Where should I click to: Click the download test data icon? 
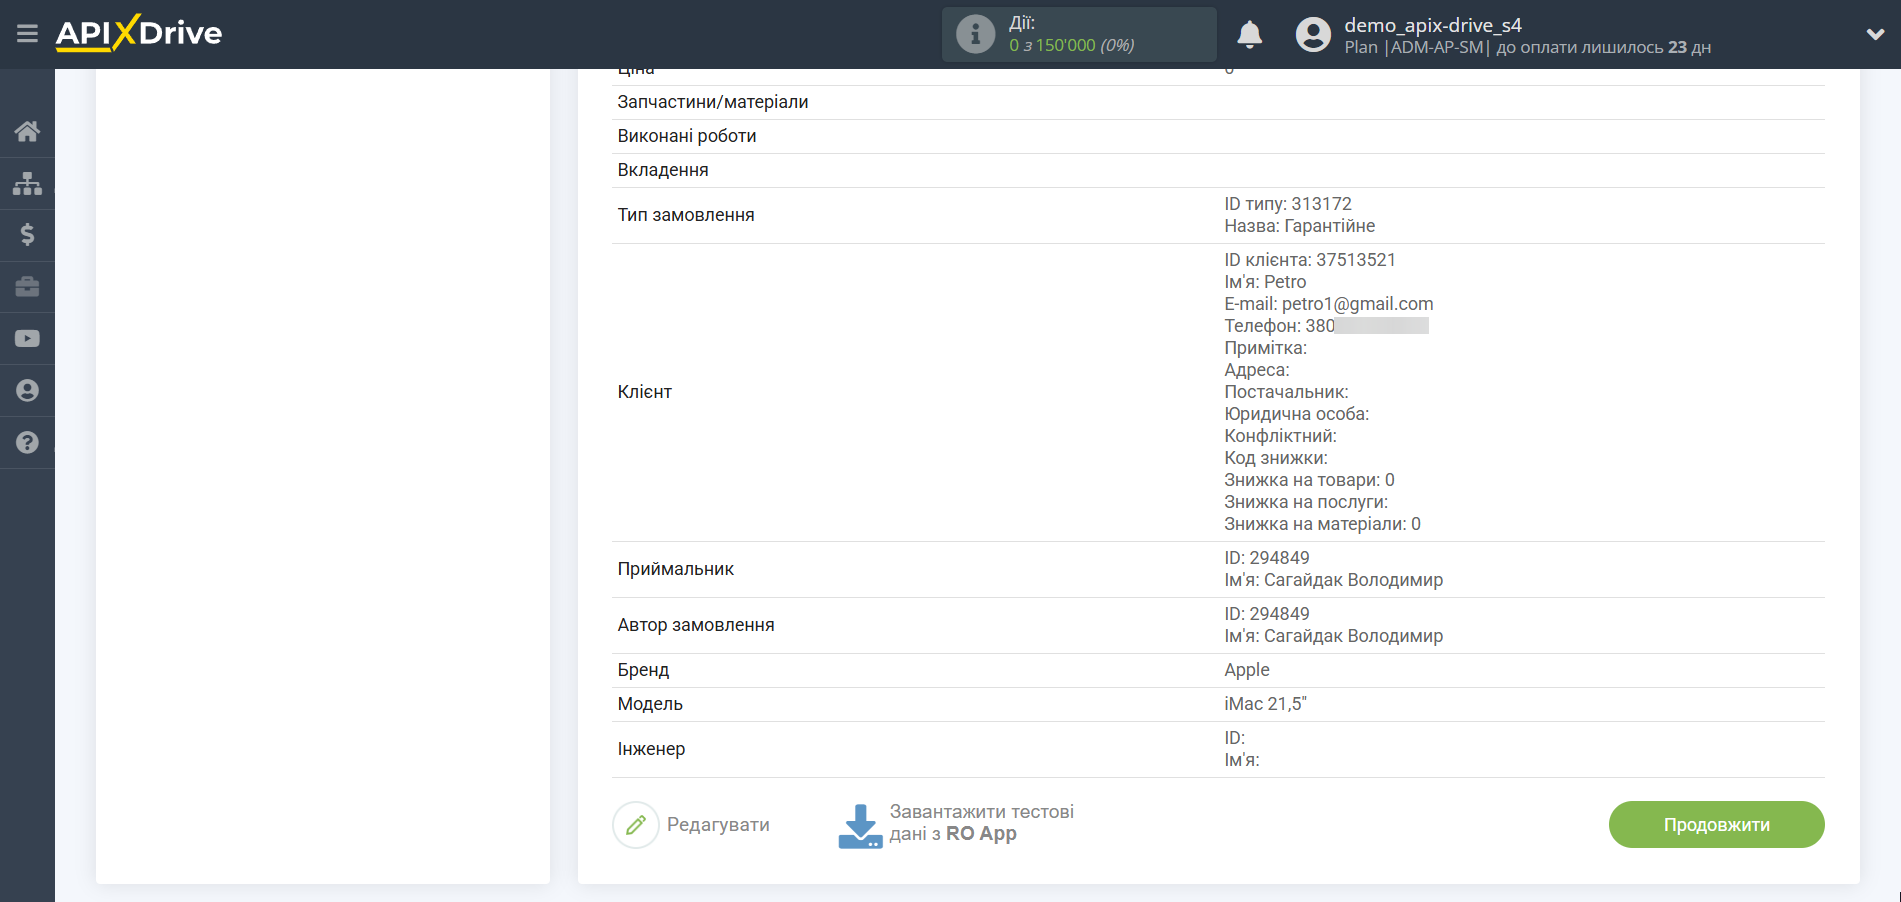(x=860, y=826)
